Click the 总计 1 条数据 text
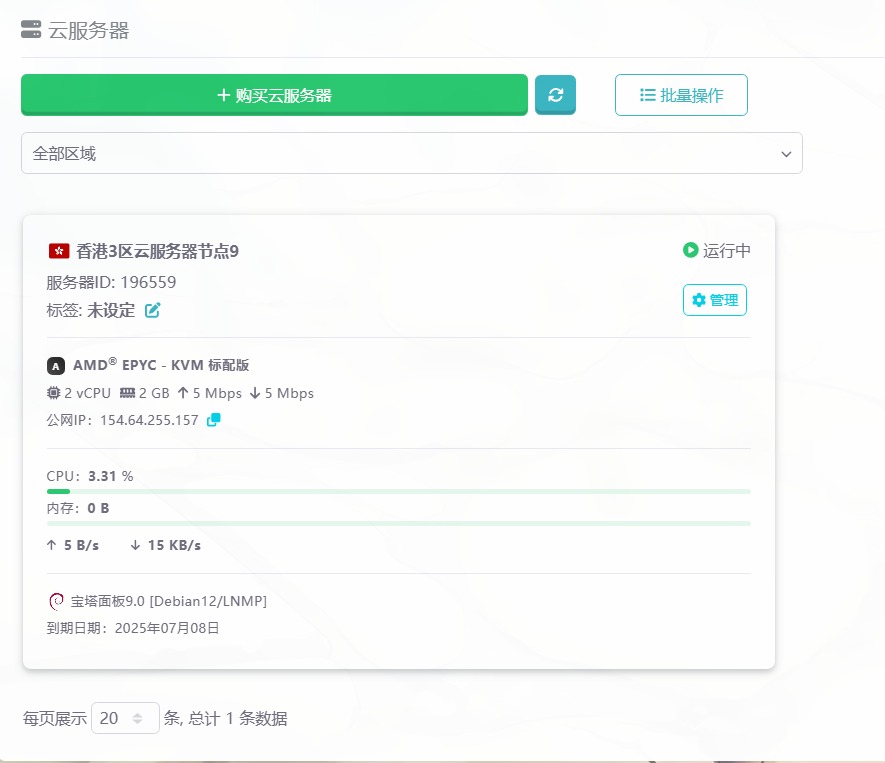885x763 pixels. pyautogui.click(x=238, y=718)
